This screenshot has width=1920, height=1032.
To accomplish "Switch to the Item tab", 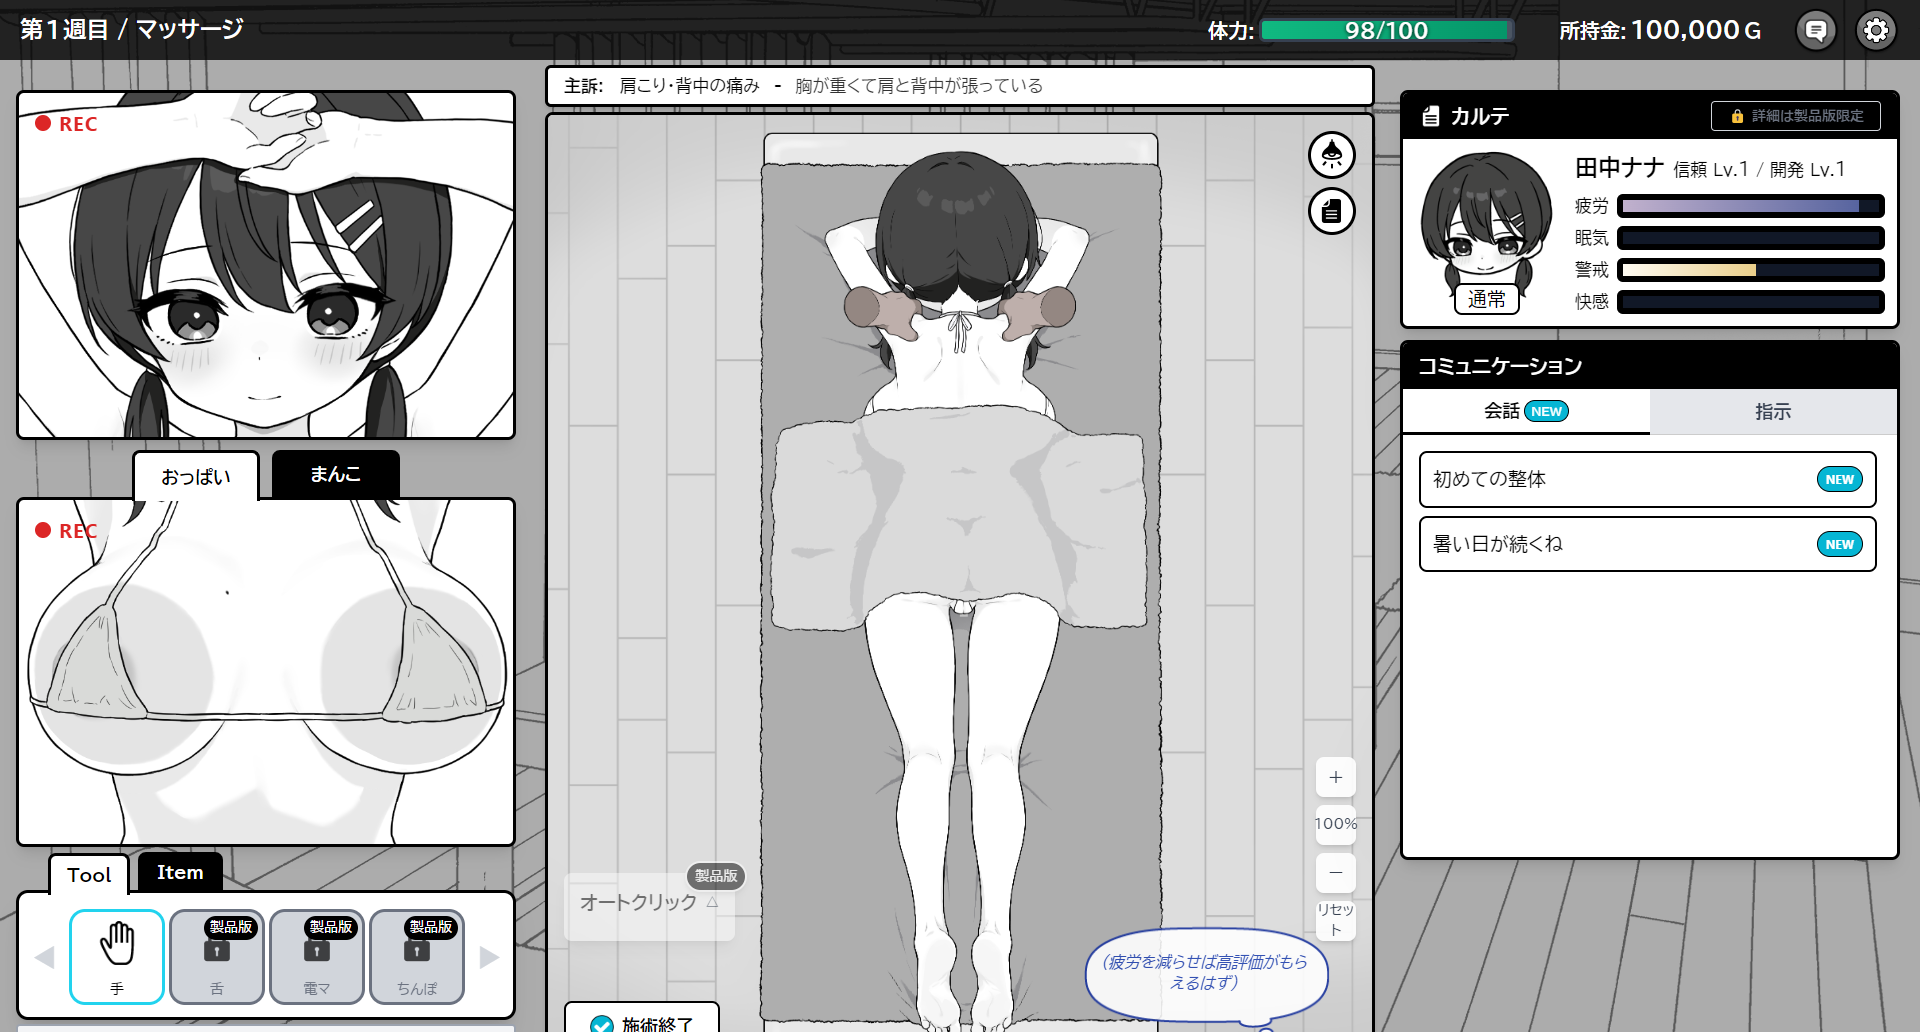I will [180, 872].
